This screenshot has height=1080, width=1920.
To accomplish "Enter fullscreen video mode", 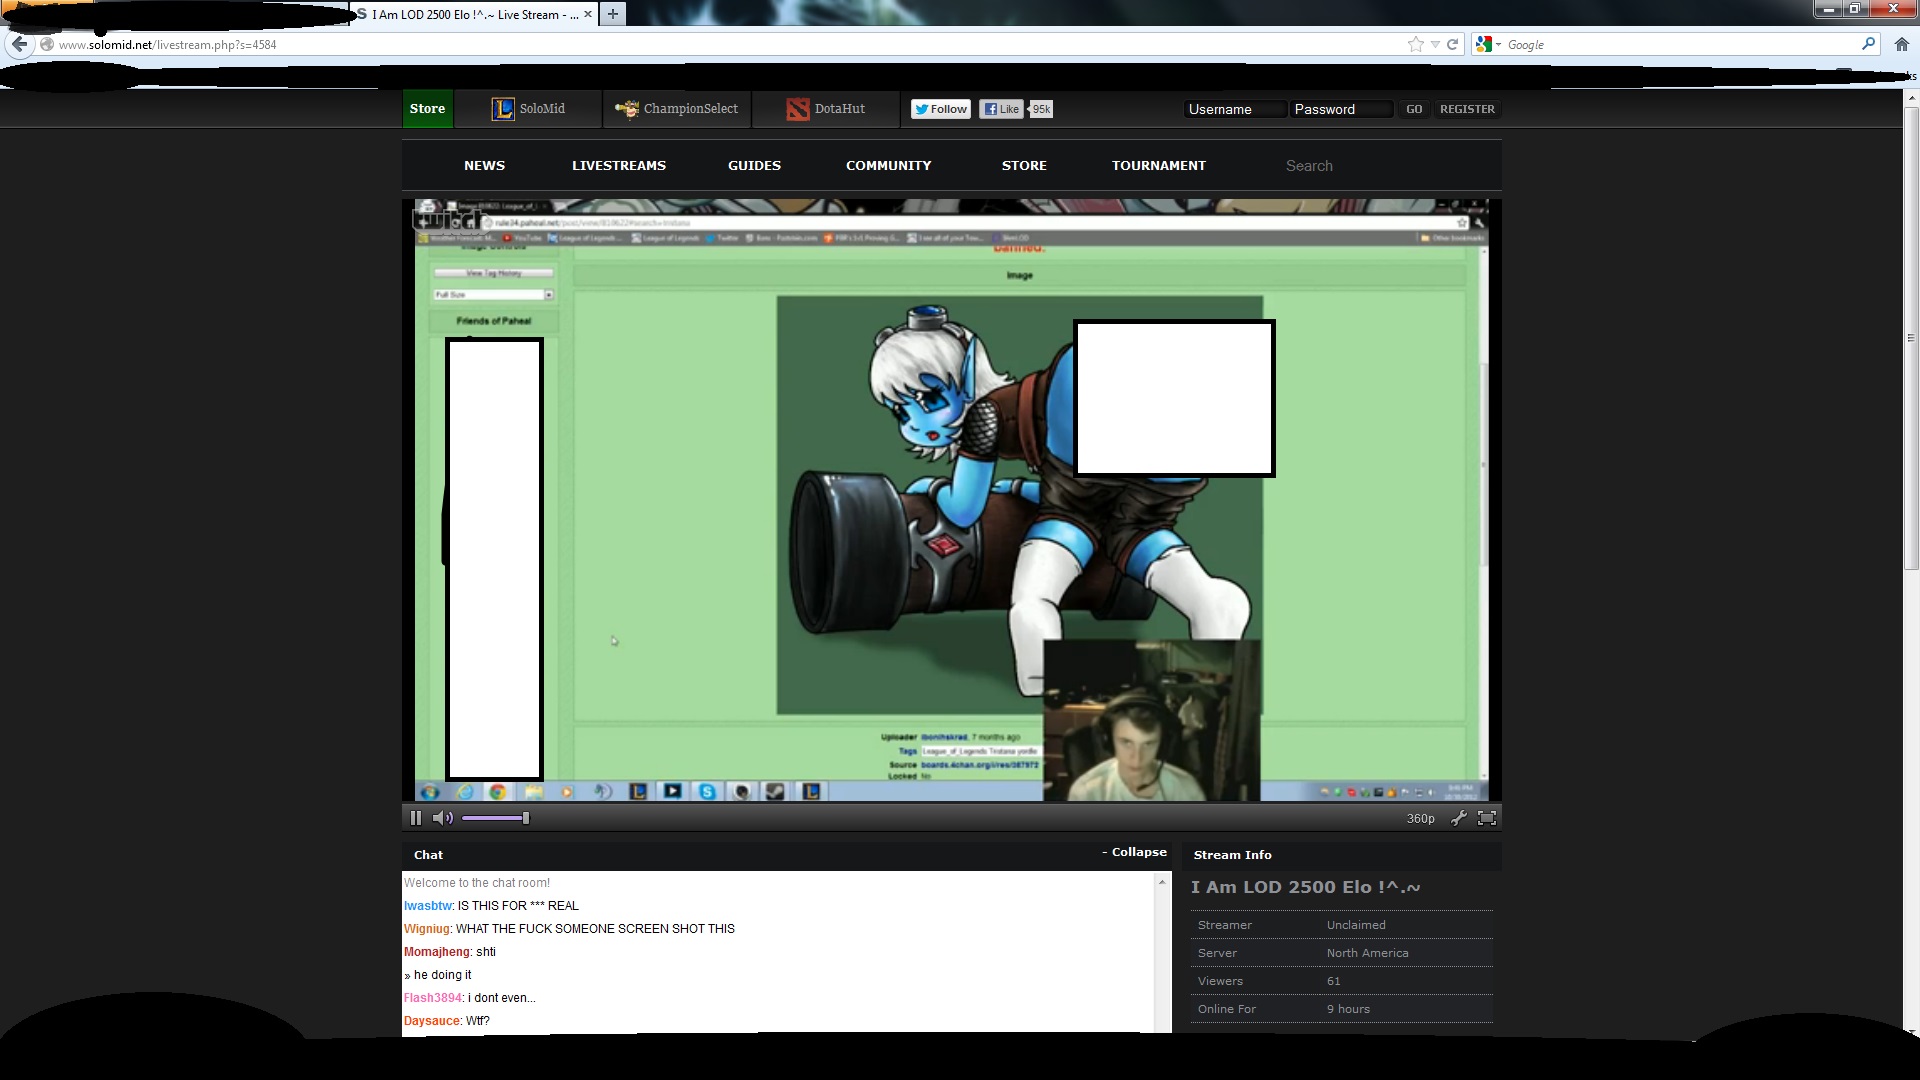I will tap(1487, 818).
